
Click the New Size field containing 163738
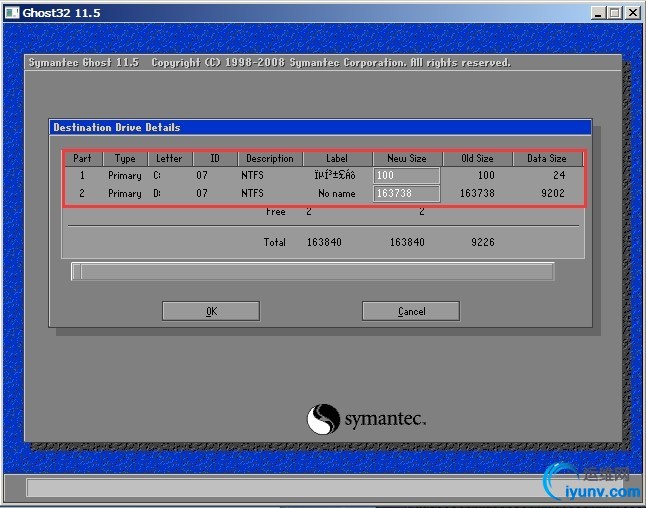406,193
